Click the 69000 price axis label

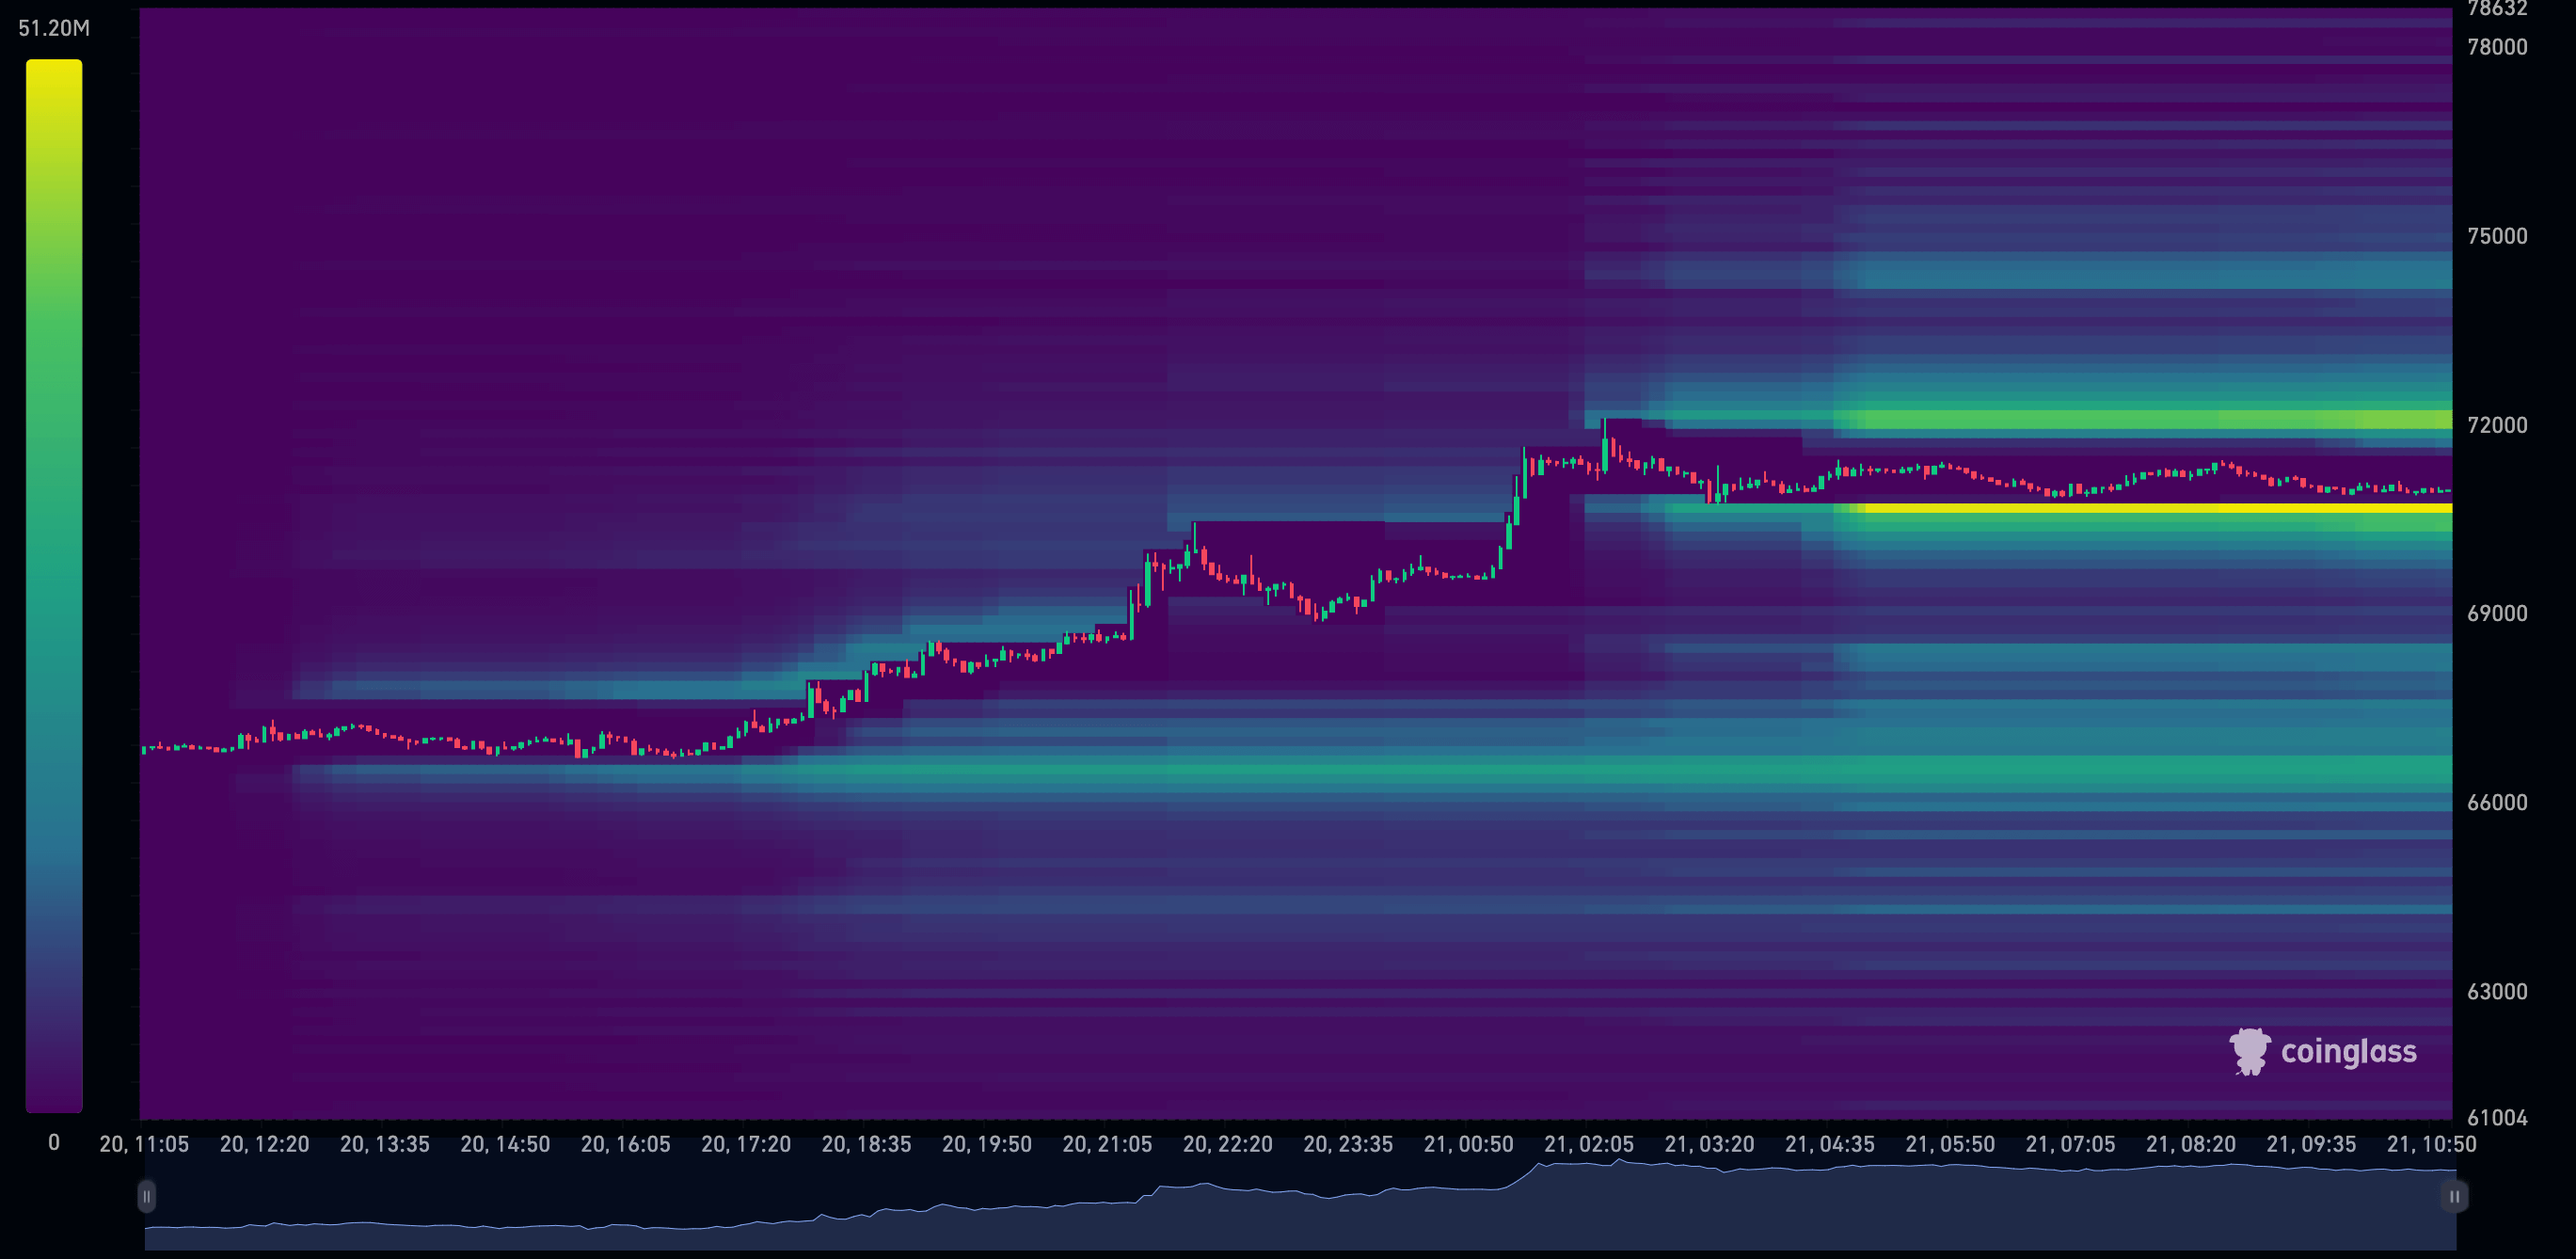(x=2497, y=614)
